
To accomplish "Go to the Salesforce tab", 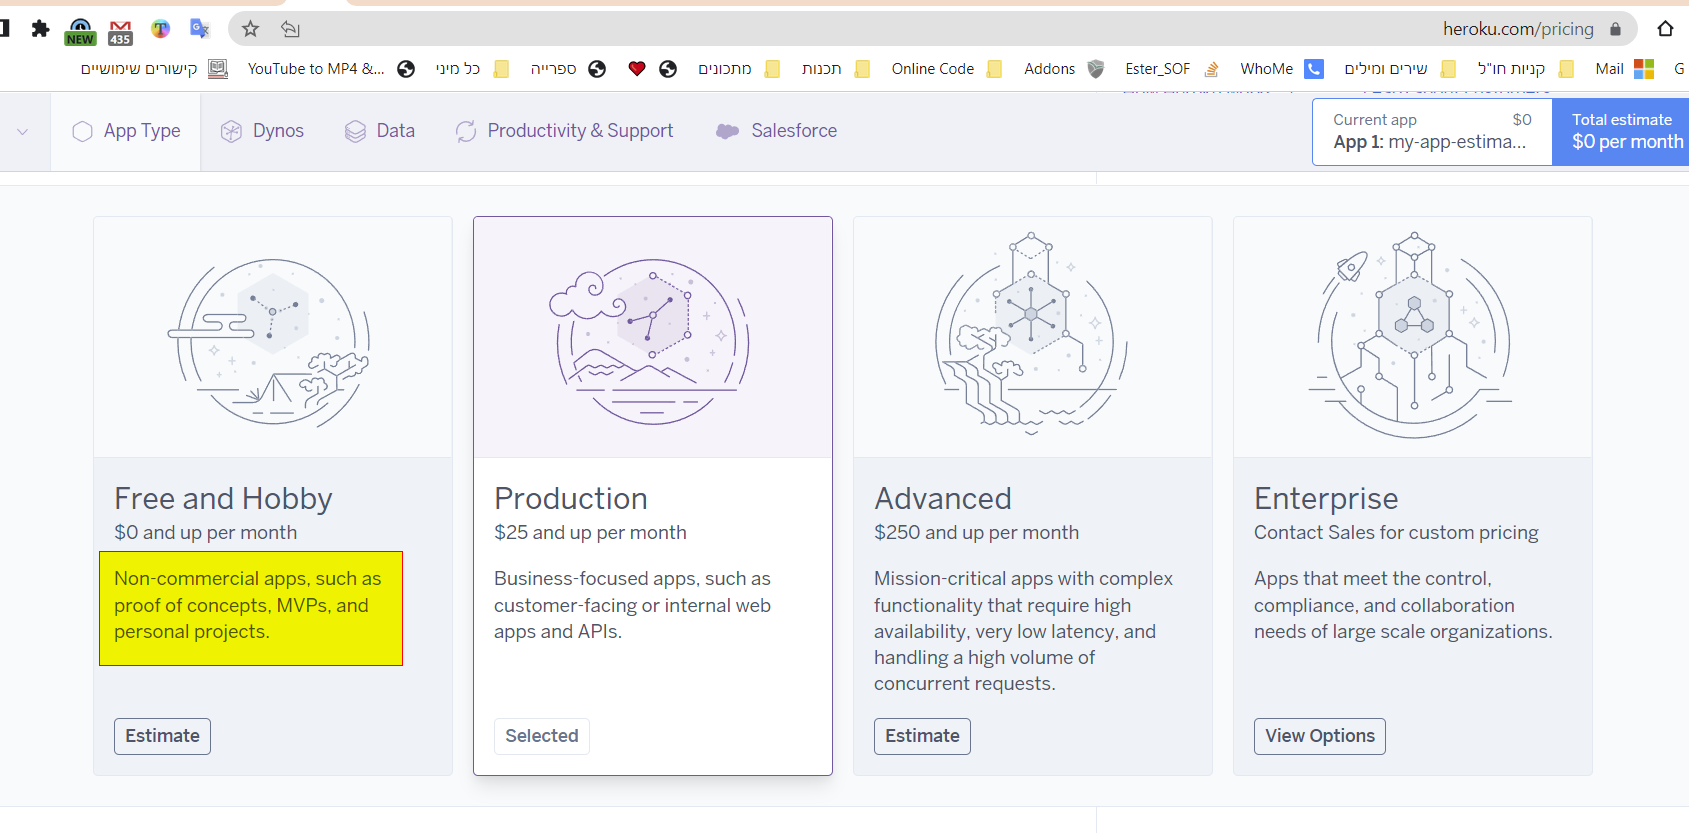I will point(777,131).
